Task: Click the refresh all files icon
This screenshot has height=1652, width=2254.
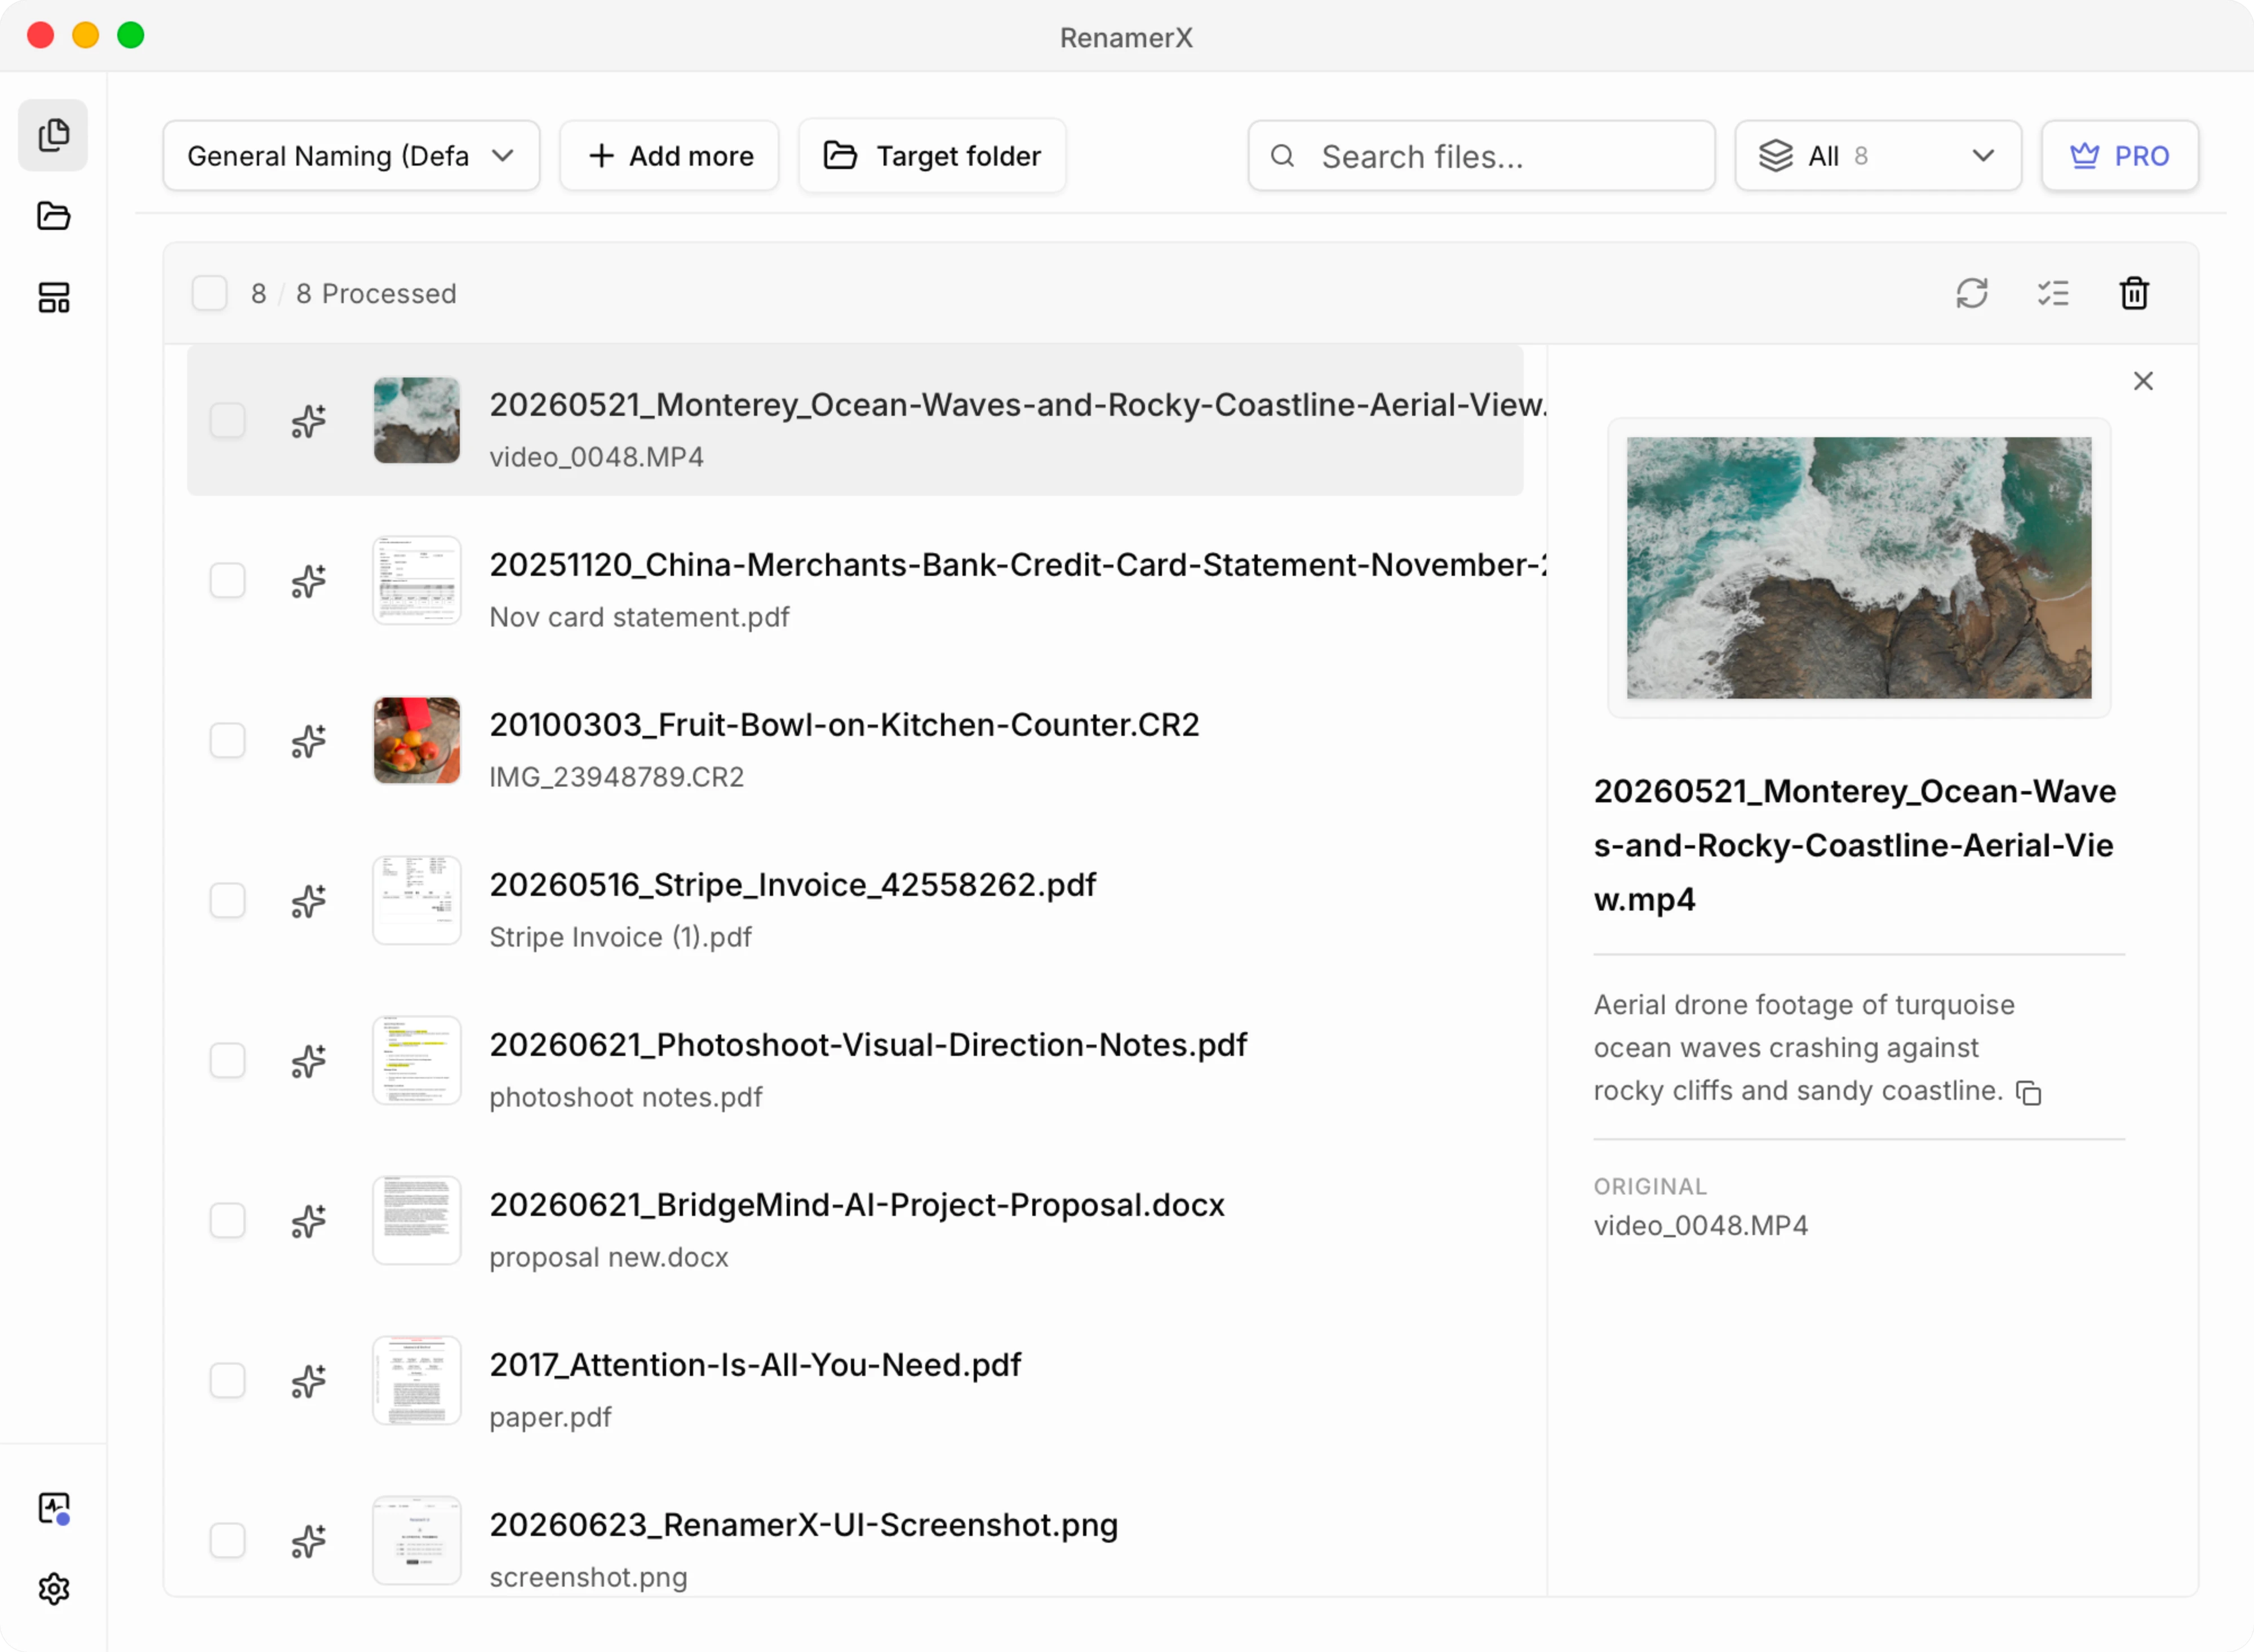Action: click(x=1972, y=293)
